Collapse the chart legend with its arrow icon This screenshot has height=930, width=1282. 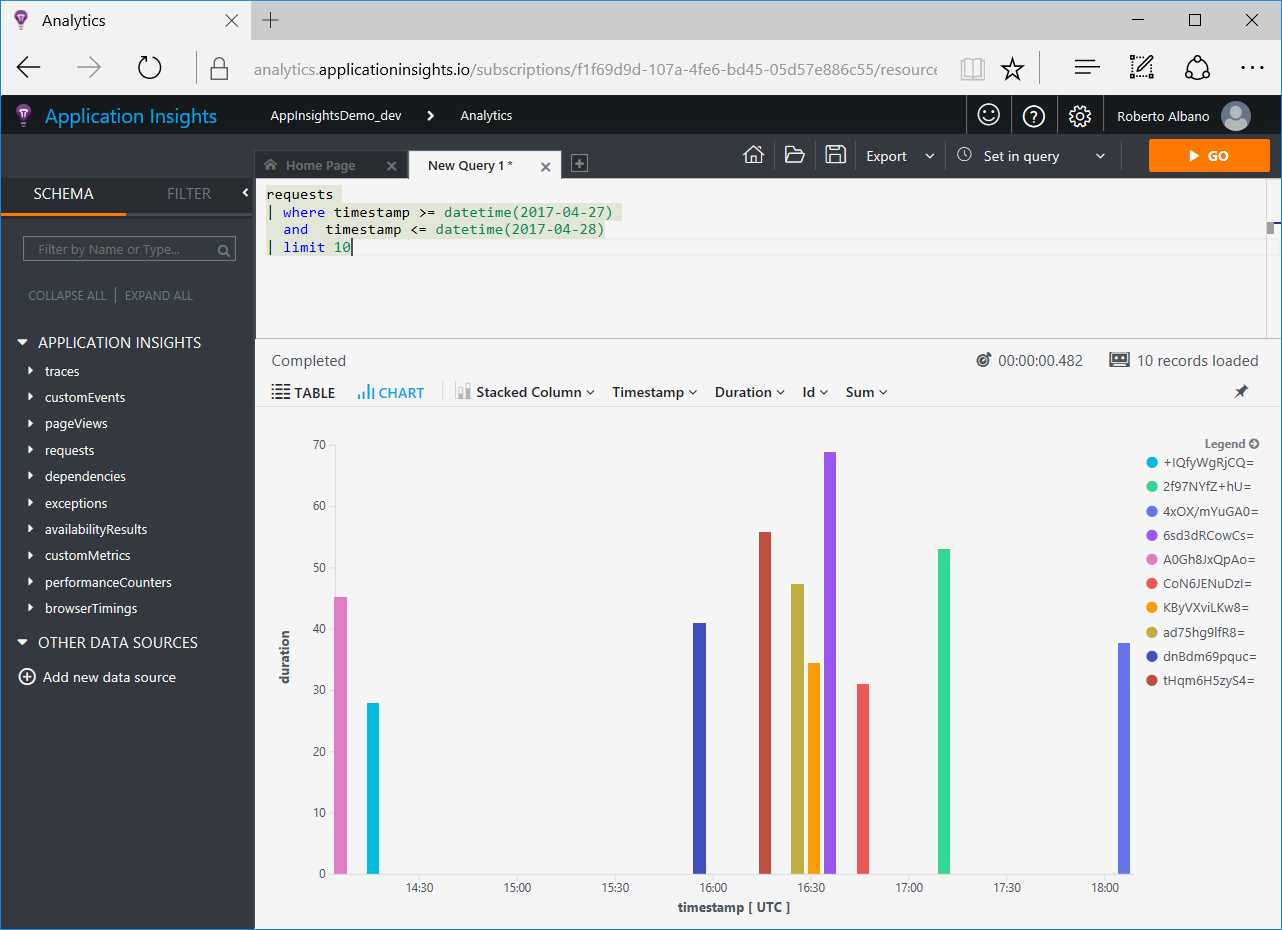[1255, 443]
